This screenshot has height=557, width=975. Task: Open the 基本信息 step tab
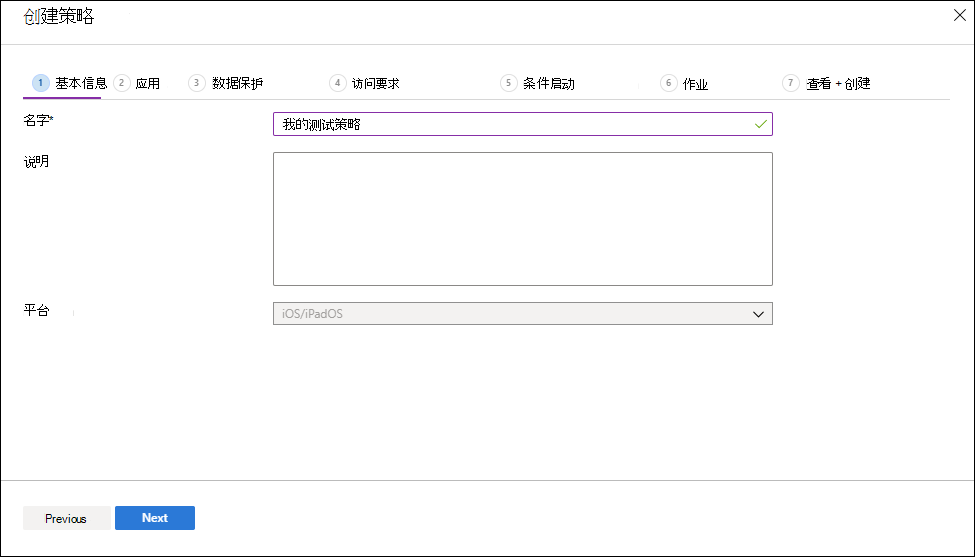pos(70,83)
